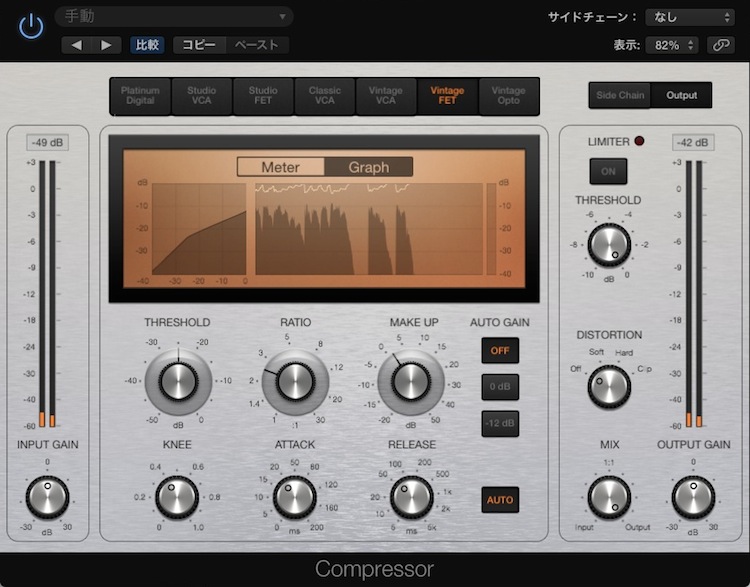This screenshot has height=587, width=750.
Task: Select the Studio FET compressor model
Action: 263,96
